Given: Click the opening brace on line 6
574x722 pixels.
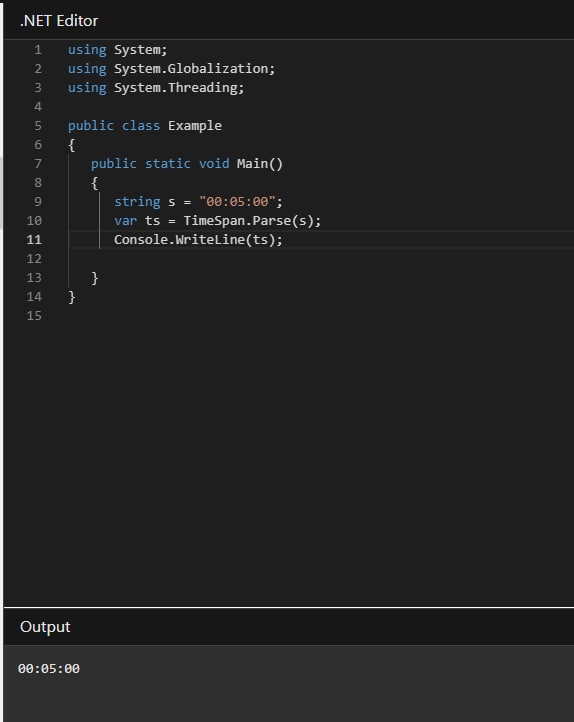Looking at the screenshot, I should tap(72, 145).
